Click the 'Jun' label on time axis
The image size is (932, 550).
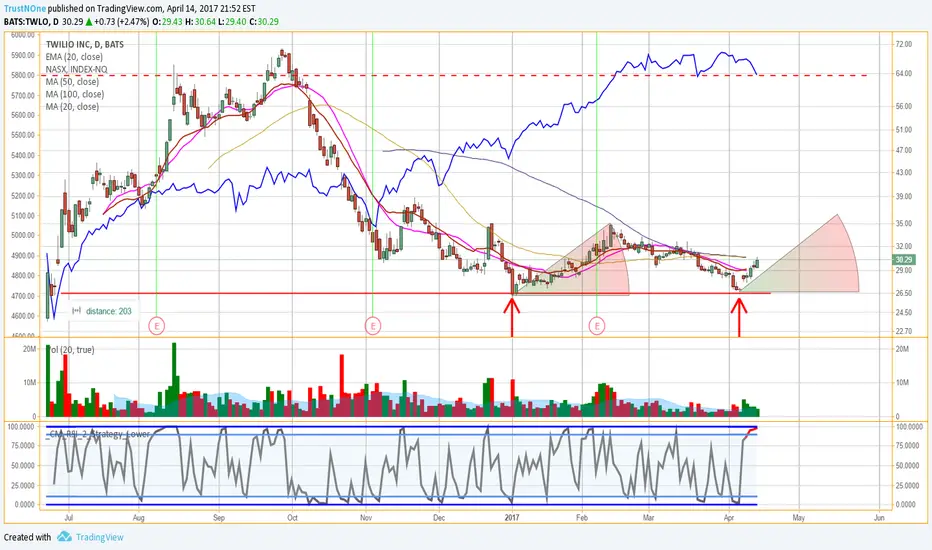[x=879, y=518]
